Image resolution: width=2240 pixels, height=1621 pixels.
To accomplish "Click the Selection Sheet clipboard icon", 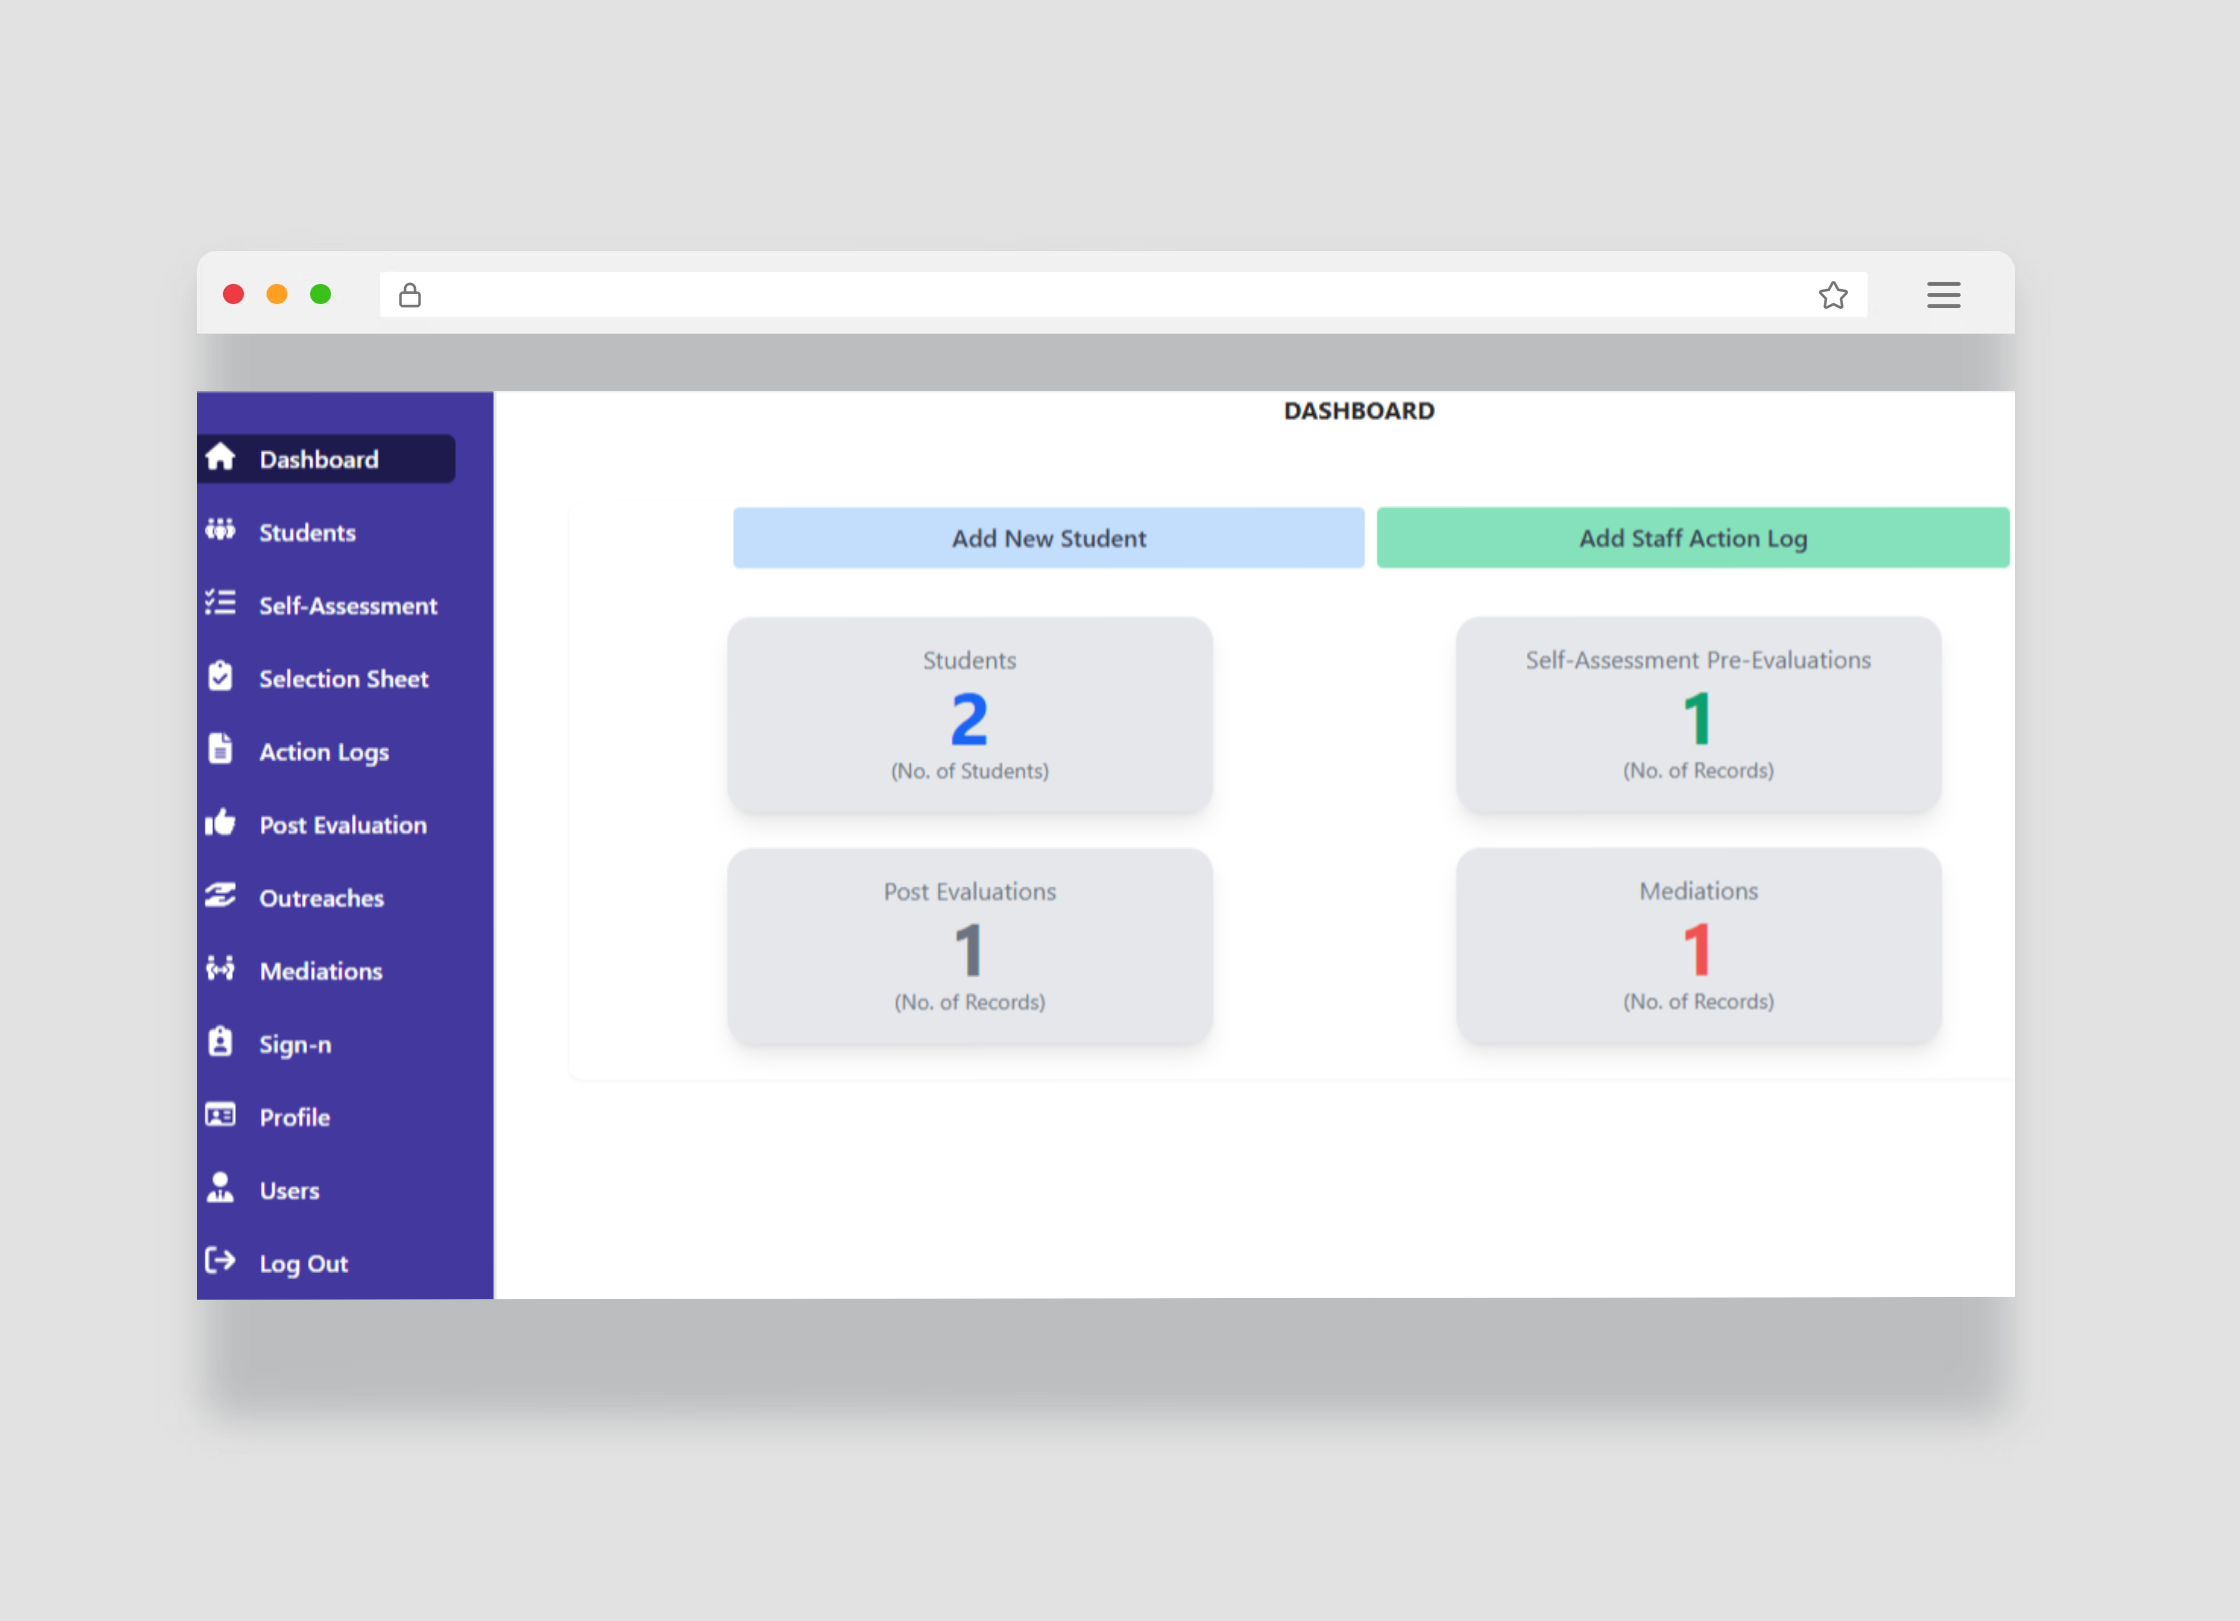I will coord(220,677).
